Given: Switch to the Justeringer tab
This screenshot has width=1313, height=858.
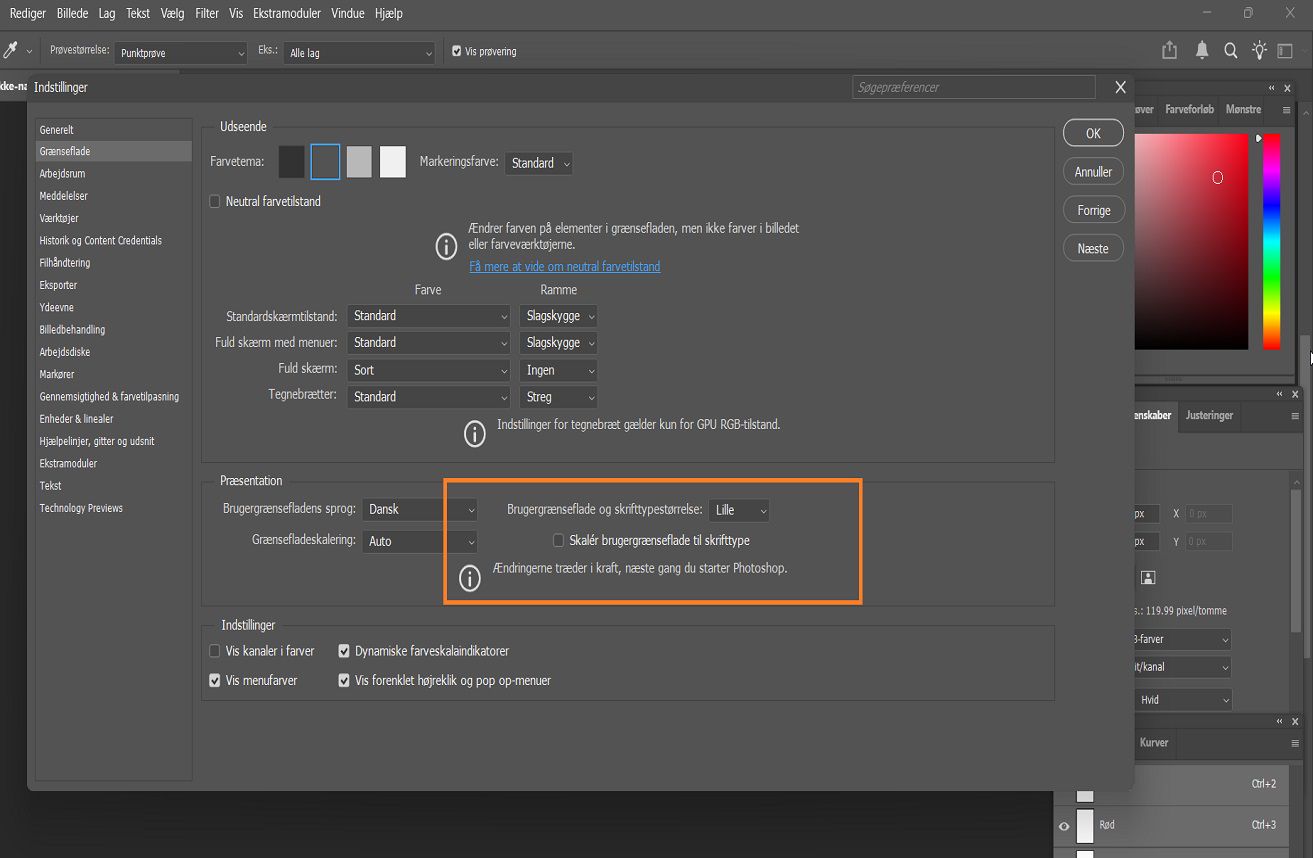Looking at the screenshot, I should (1209, 416).
